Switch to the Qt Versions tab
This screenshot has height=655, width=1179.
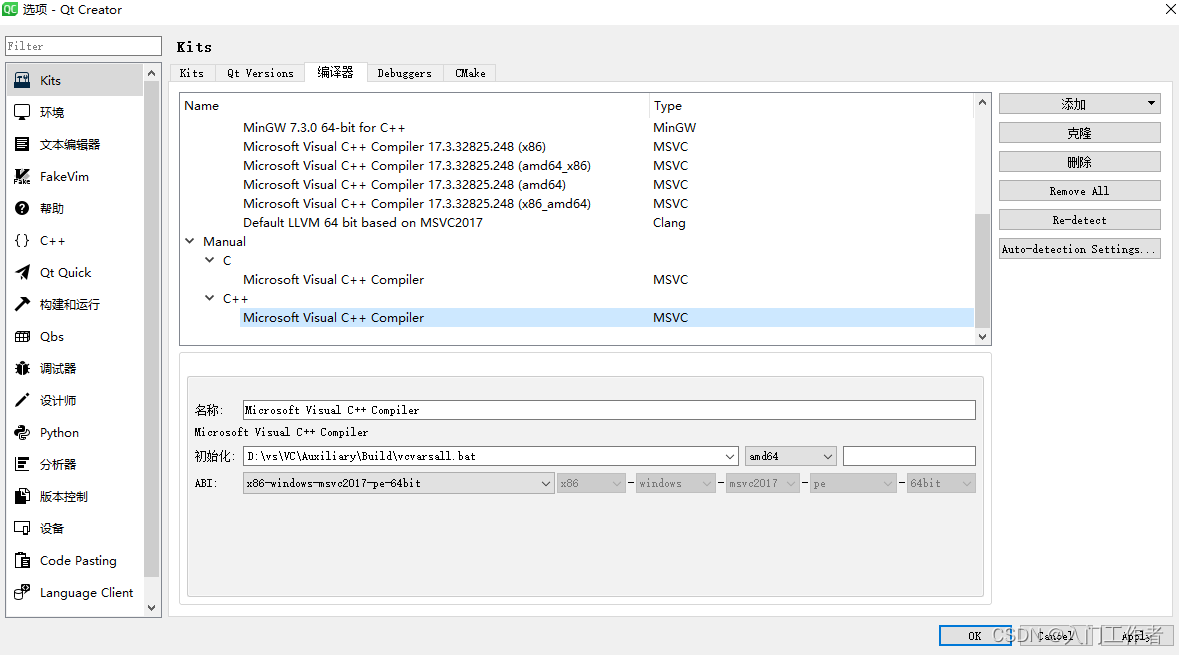click(259, 72)
